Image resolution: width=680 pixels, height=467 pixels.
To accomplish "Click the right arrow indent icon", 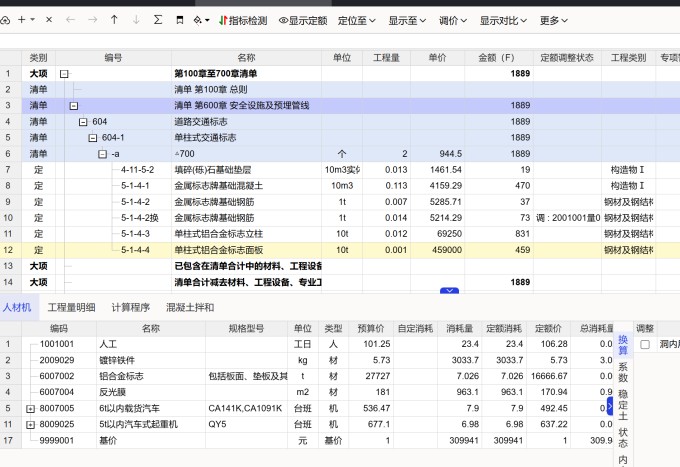I will 92,20.
